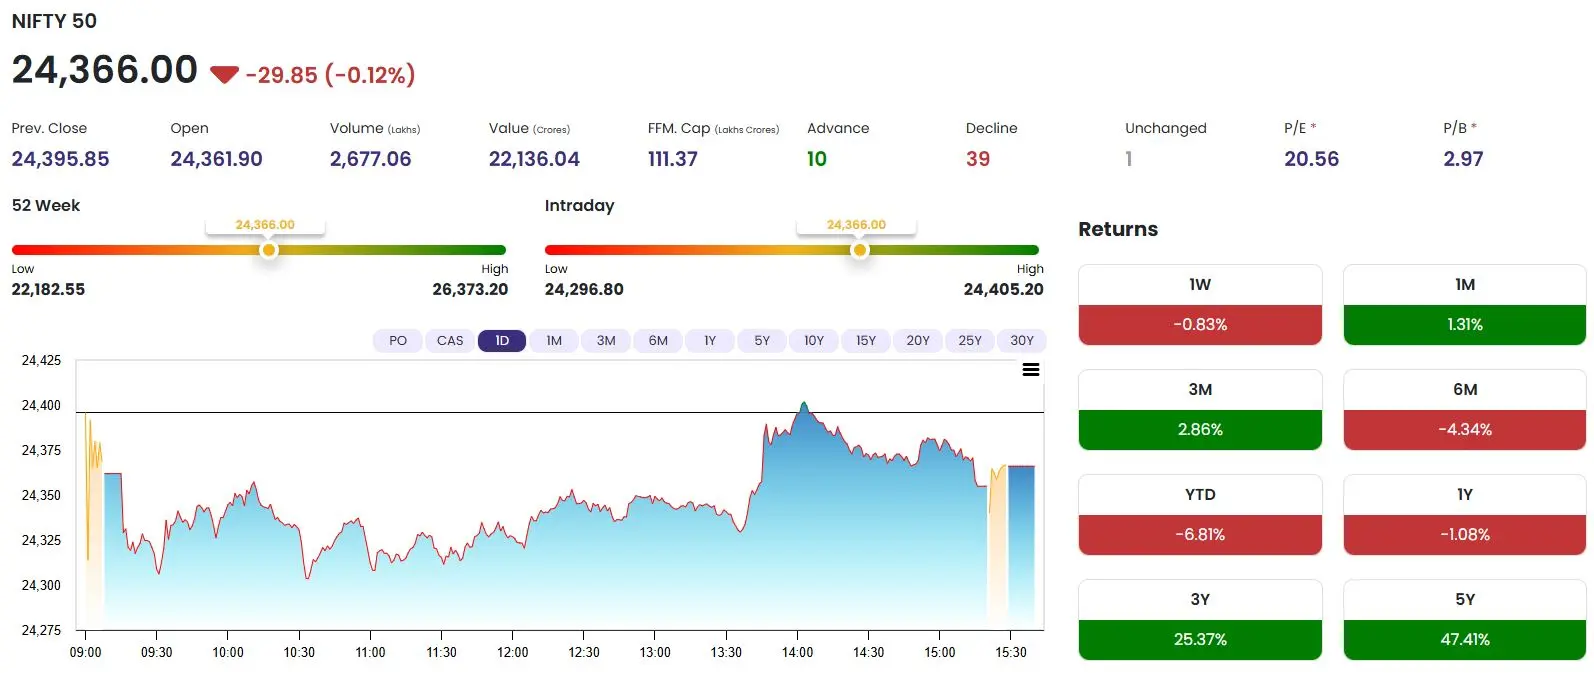Viewport: 1594px width, 673px height.
Task: Switch chart to 10Y range
Action: (814, 341)
